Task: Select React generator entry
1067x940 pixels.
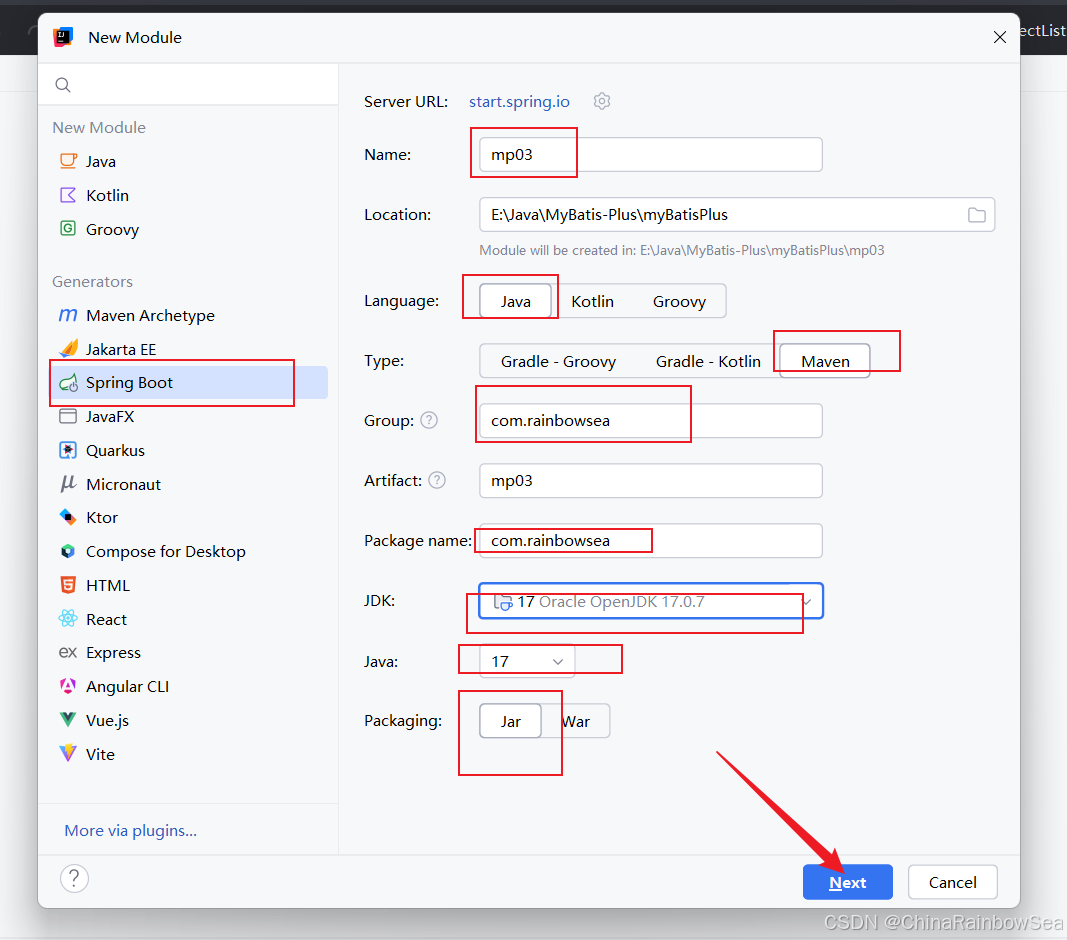Action: click(x=189, y=619)
